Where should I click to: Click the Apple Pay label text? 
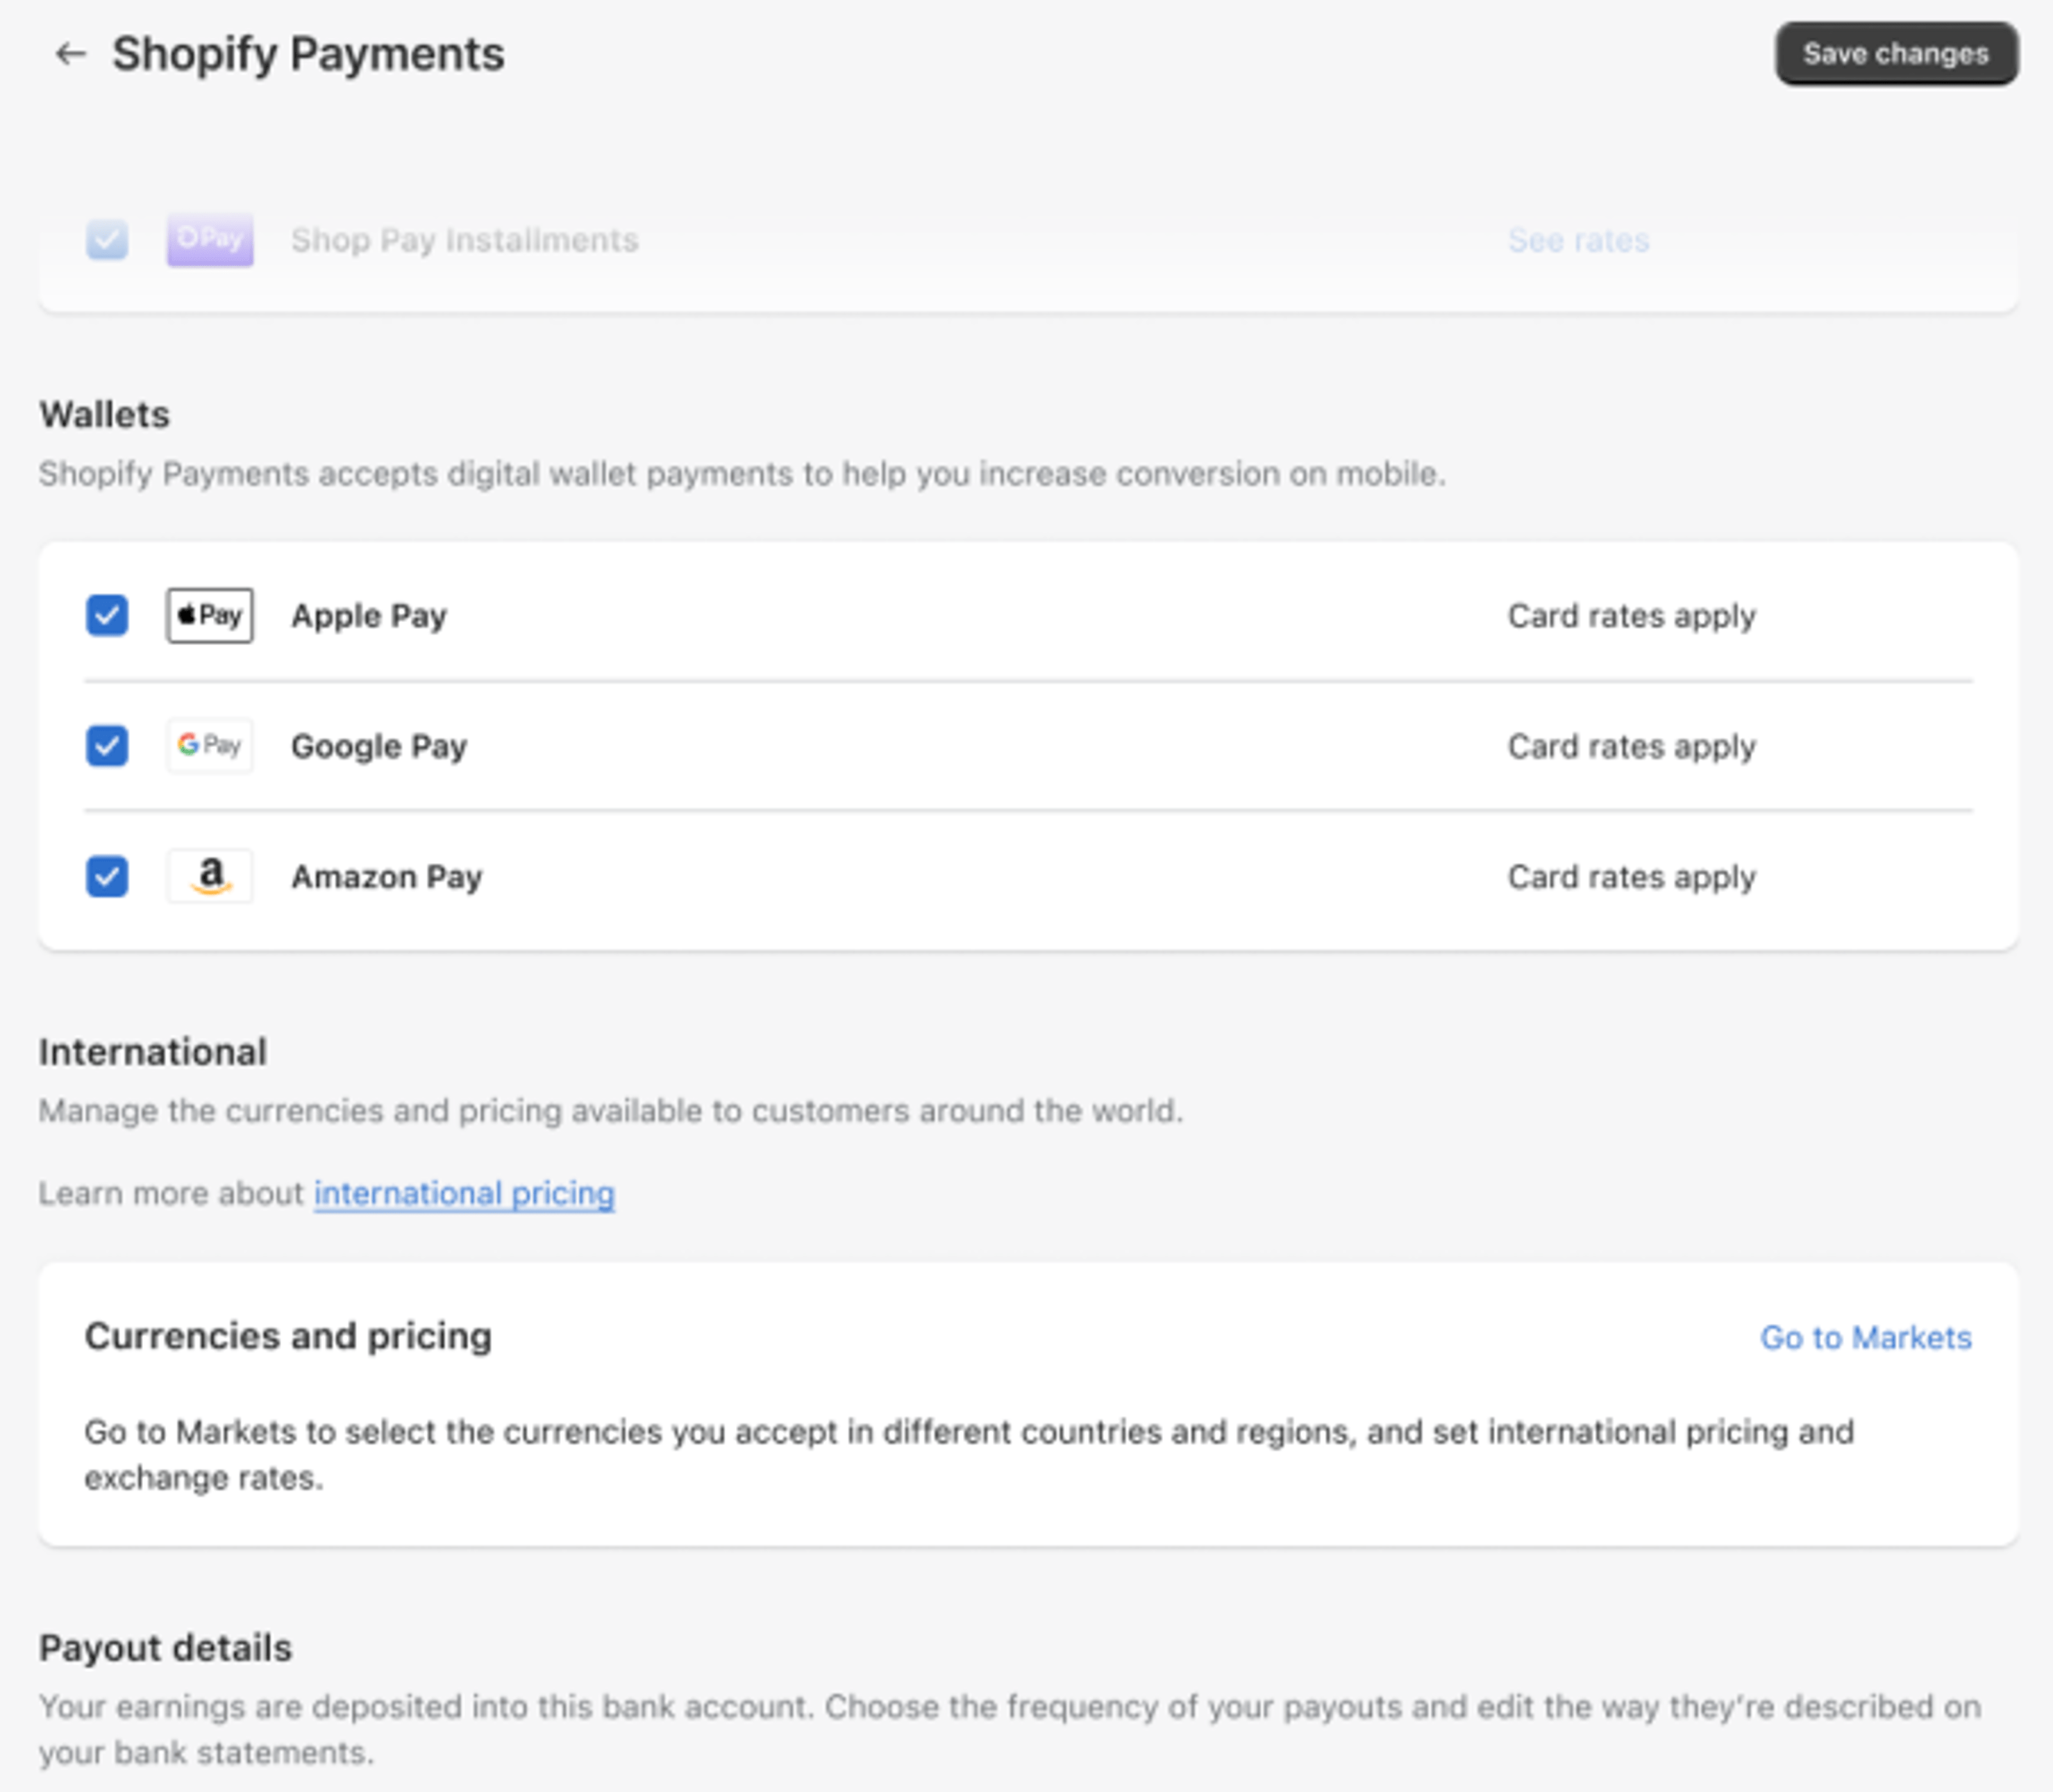click(369, 616)
